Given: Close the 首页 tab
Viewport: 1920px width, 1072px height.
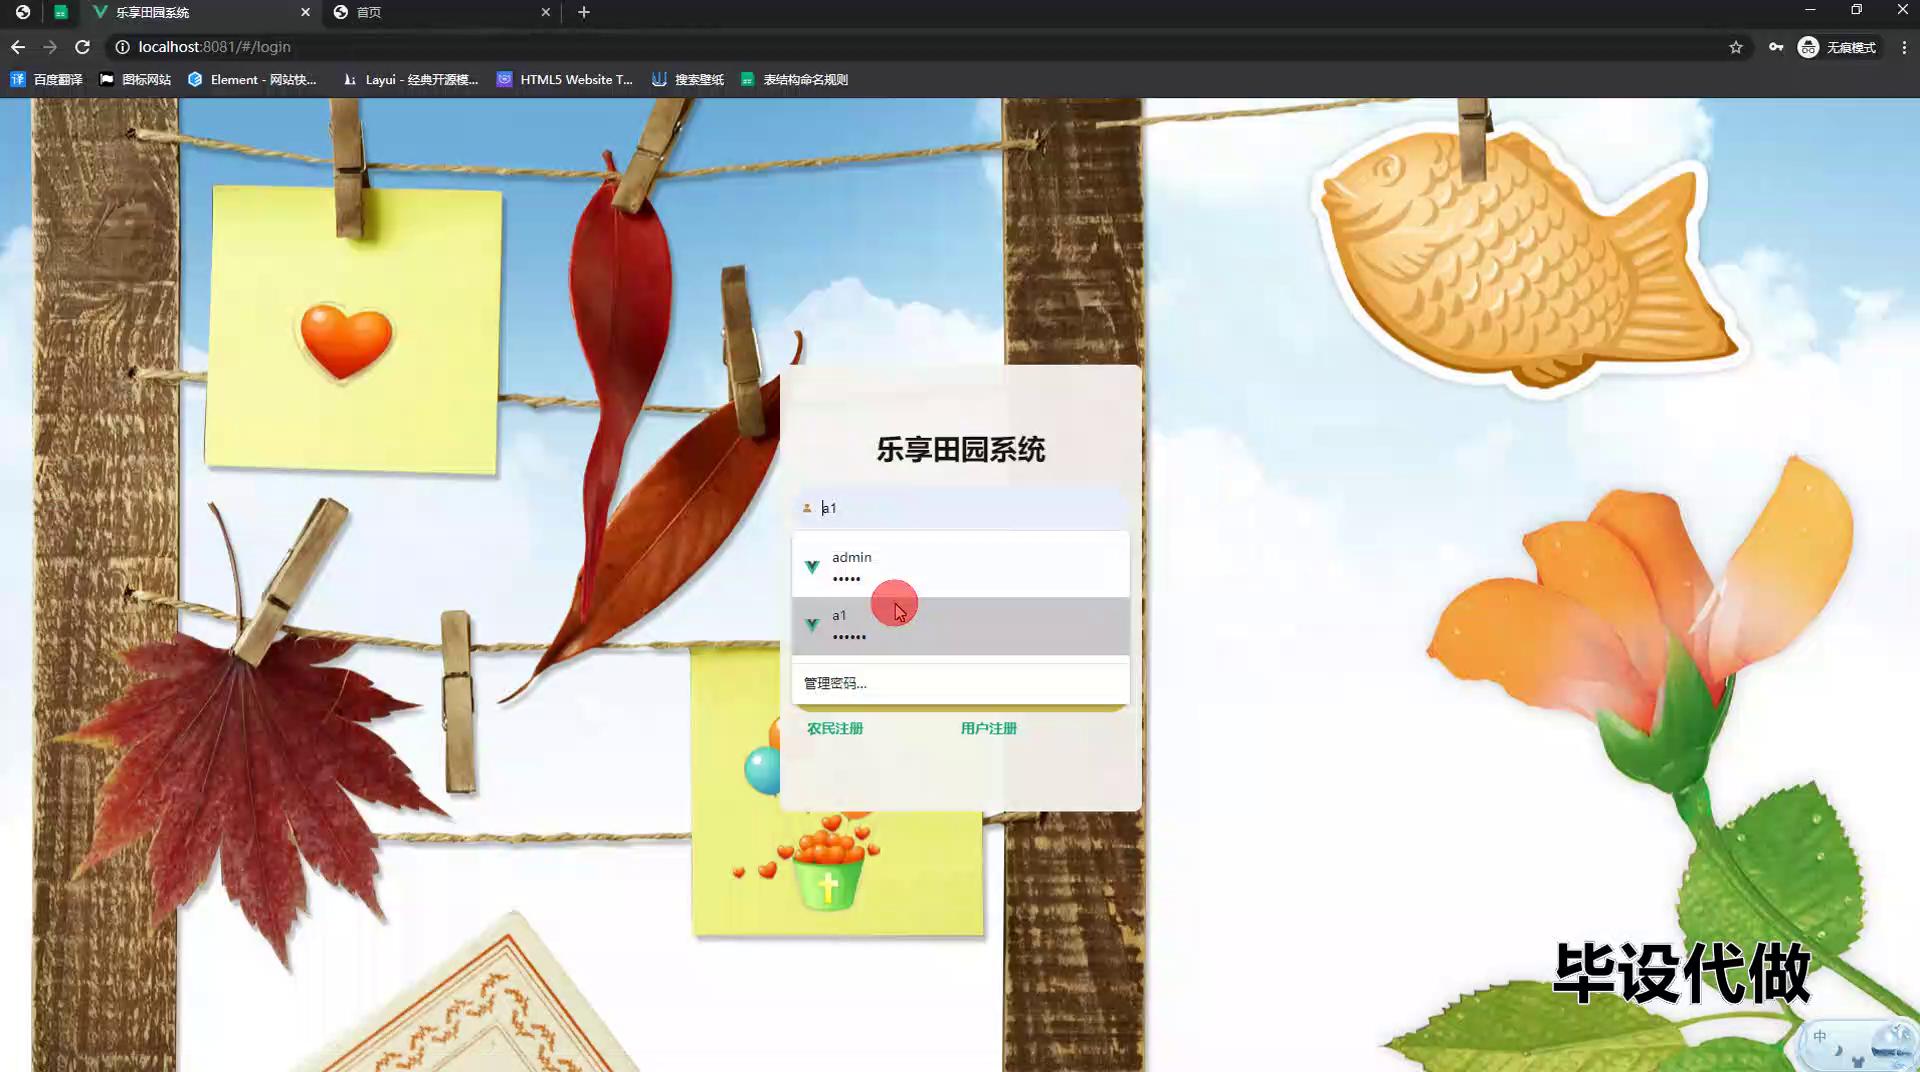Looking at the screenshot, I should [x=545, y=12].
